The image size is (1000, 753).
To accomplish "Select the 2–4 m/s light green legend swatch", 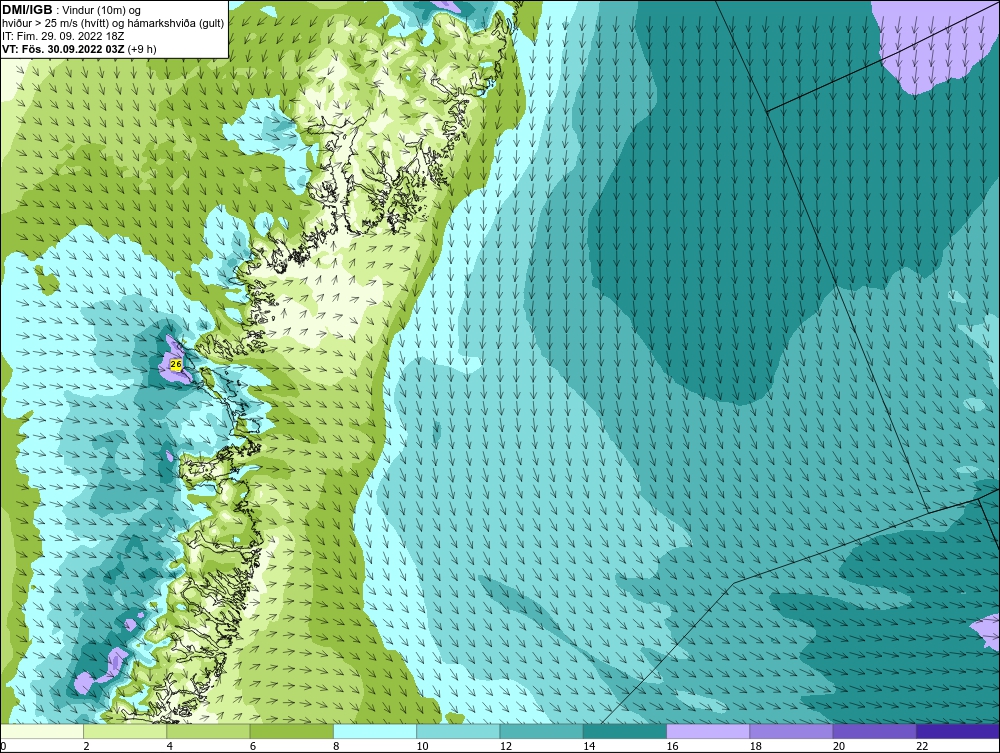I will (x=125, y=731).
